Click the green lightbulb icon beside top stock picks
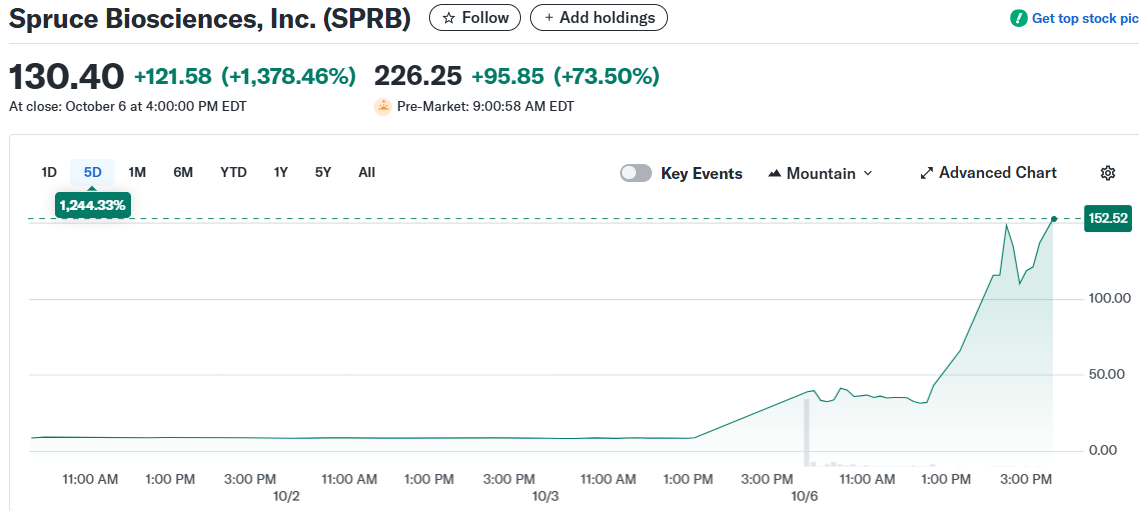Screen dimensions: 1139x511 click(1018, 18)
